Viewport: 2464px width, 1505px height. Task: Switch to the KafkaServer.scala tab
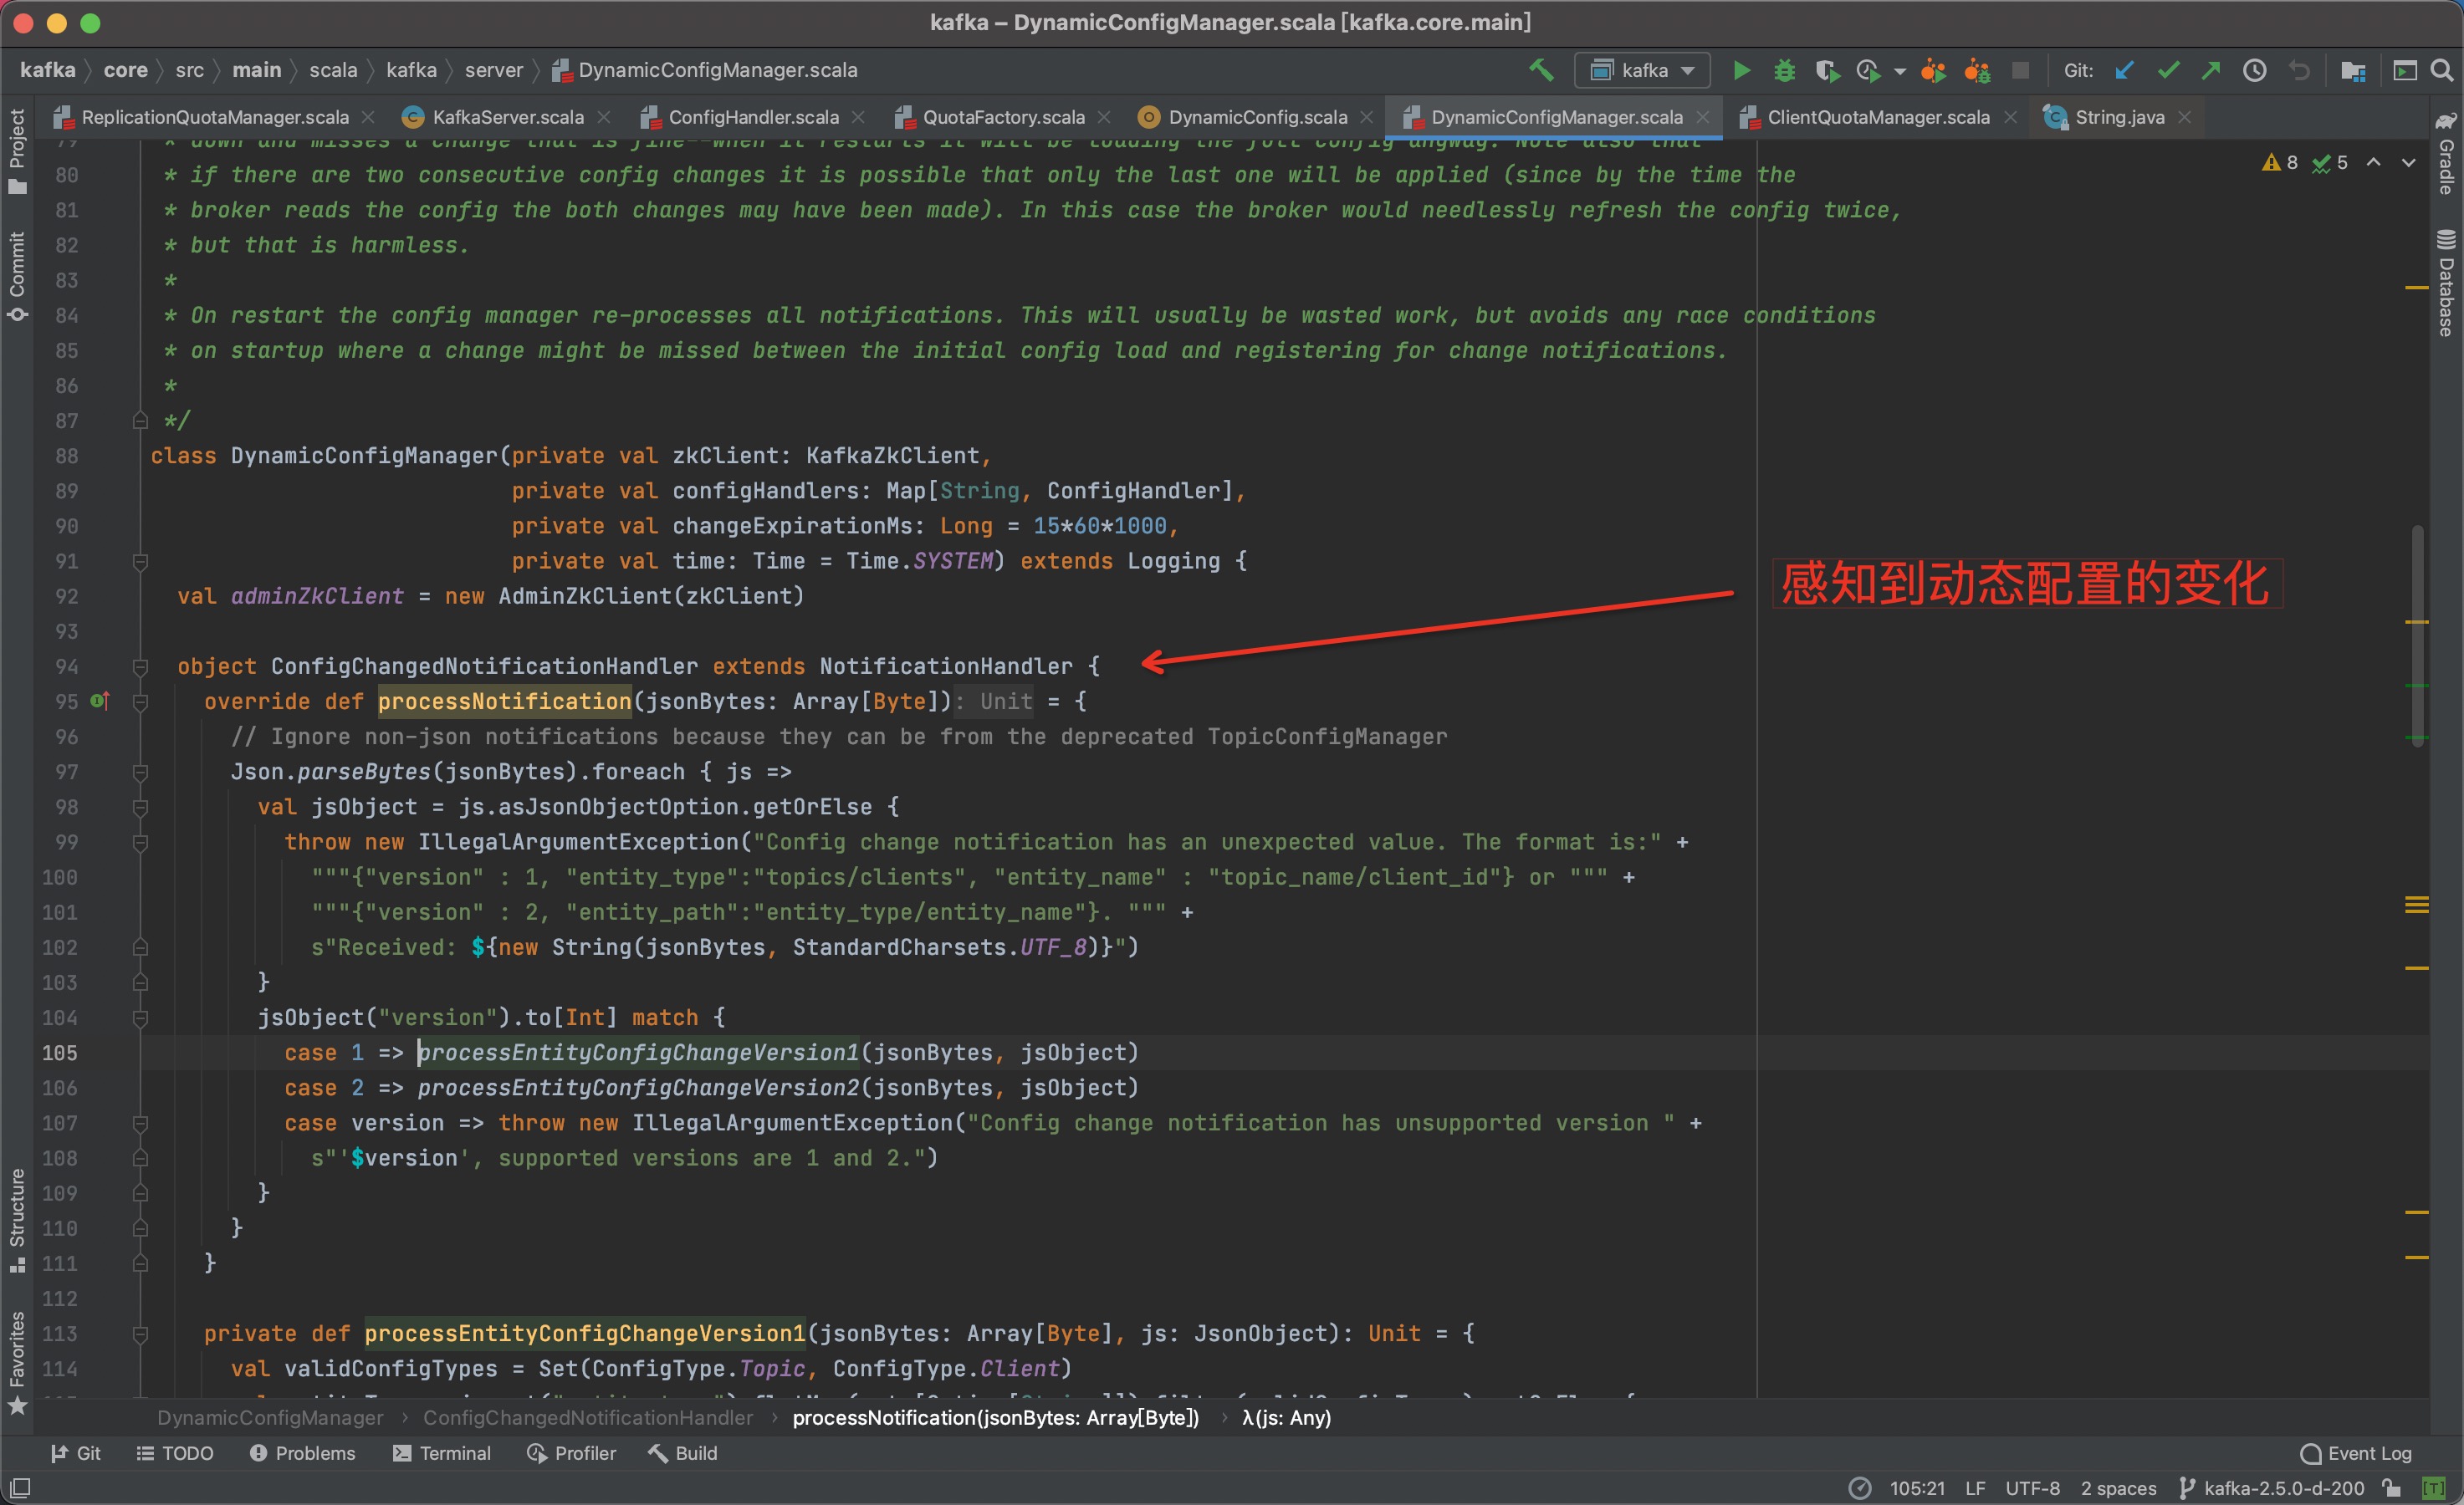[x=506, y=116]
